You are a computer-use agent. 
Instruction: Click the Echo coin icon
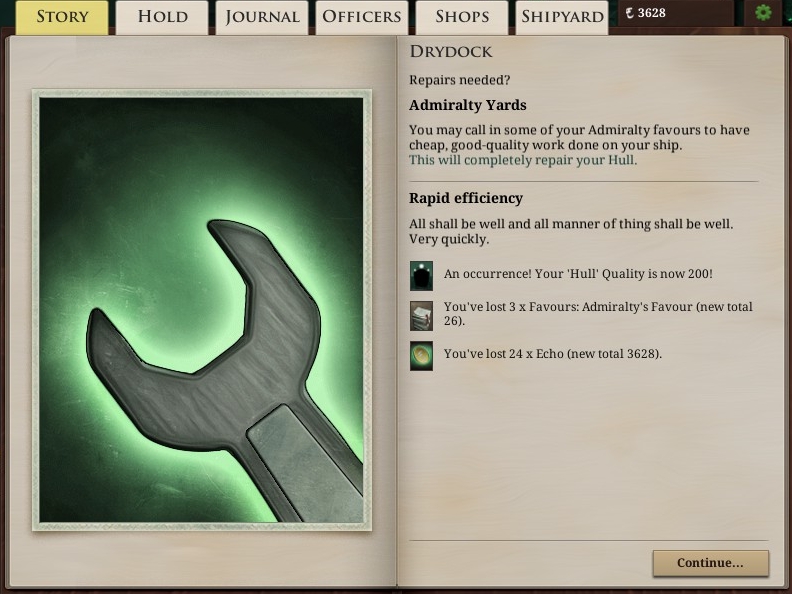pos(421,356)
